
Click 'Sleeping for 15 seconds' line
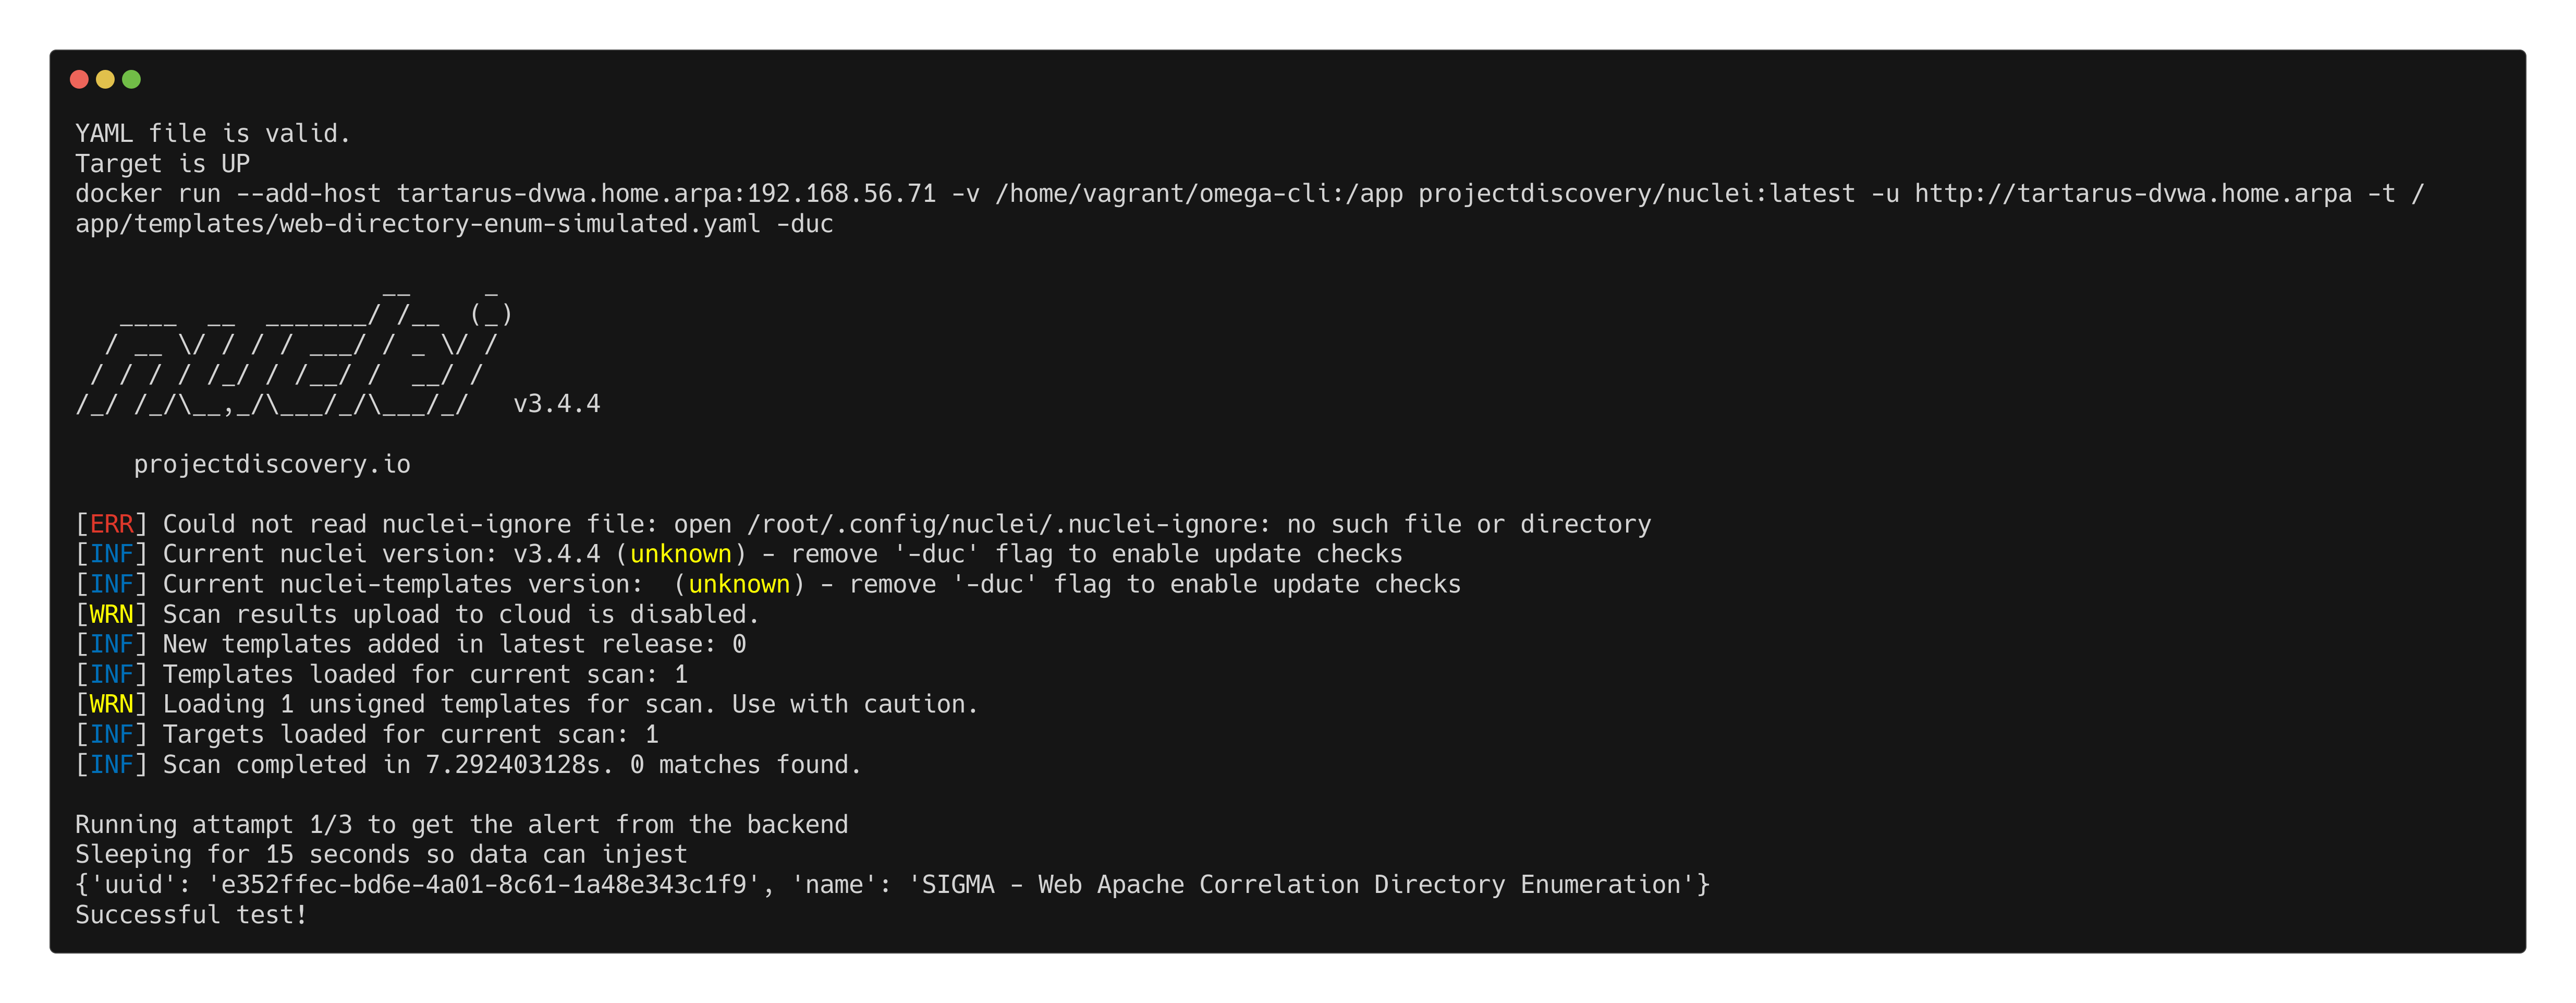tap(381, 855)
